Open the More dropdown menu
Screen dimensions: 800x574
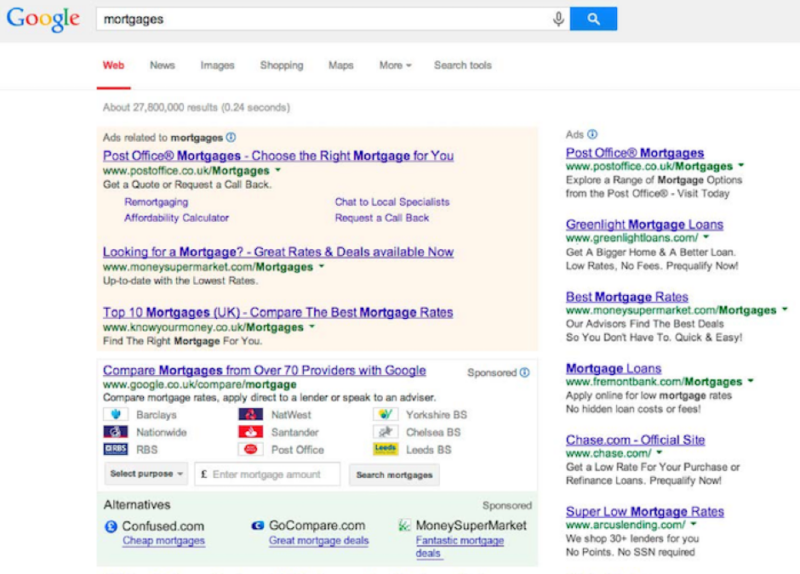point(395,65)
